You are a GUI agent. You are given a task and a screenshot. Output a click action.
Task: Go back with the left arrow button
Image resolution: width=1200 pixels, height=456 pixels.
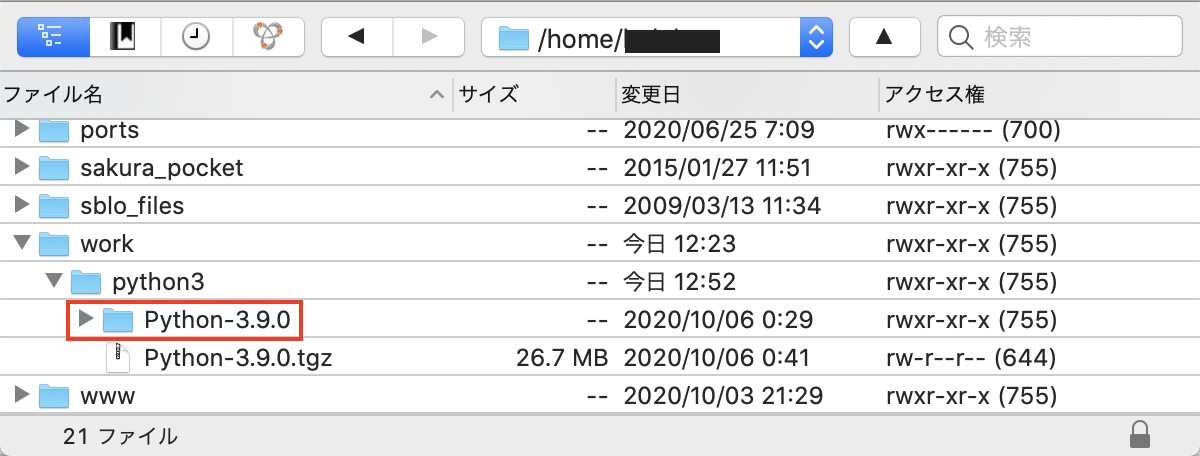pyautogui.click(x=356, y=37)
